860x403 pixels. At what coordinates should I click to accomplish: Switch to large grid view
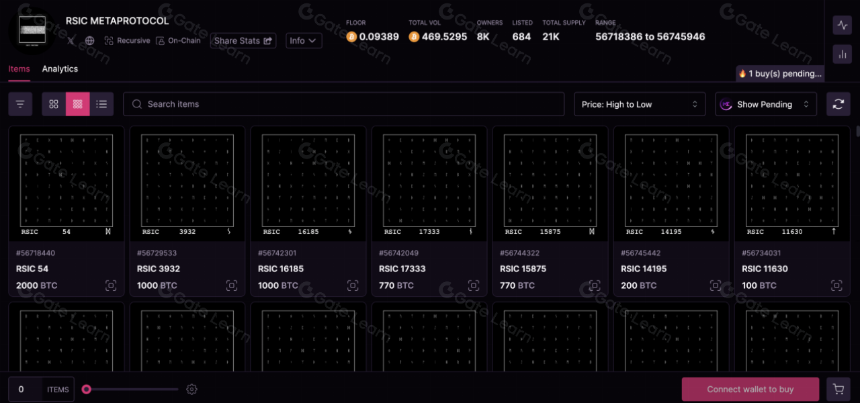click(x=54, y=104)
